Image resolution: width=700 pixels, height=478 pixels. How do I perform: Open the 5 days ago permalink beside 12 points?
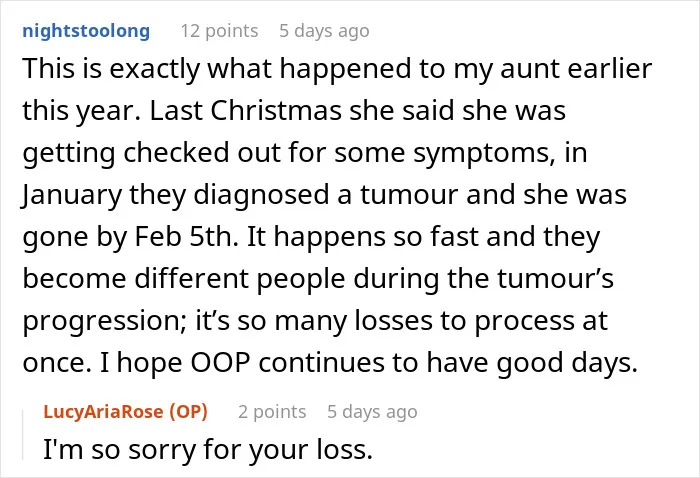click(324, 31)
